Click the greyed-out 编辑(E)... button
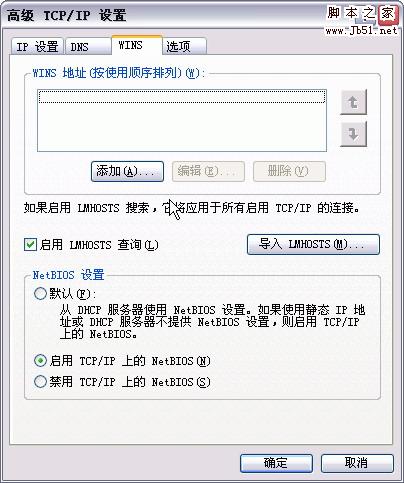 pyautogui.click(x=208, y=171)
